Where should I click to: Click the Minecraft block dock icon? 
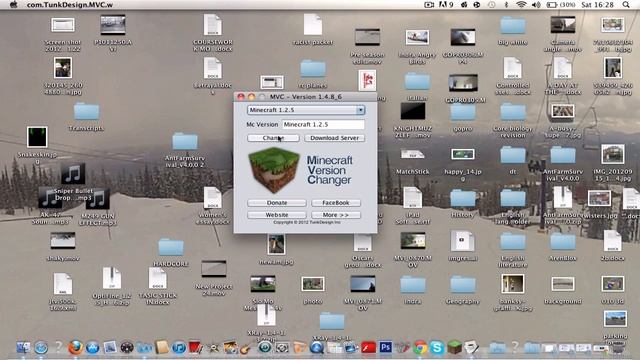coord(454,347)
